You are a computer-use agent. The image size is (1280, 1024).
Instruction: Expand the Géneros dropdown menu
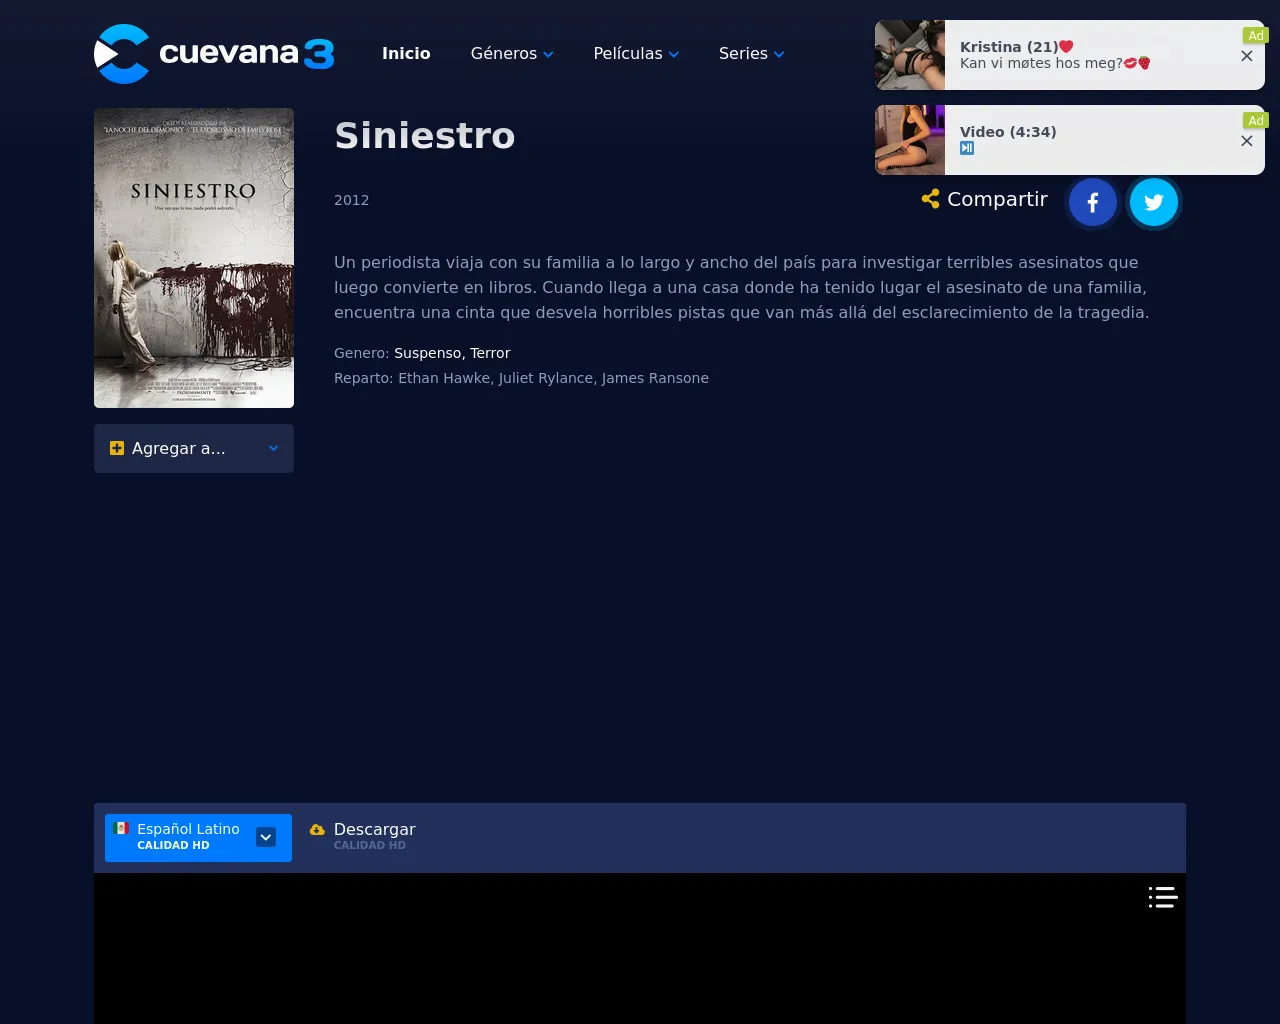[x=511, y=54]
